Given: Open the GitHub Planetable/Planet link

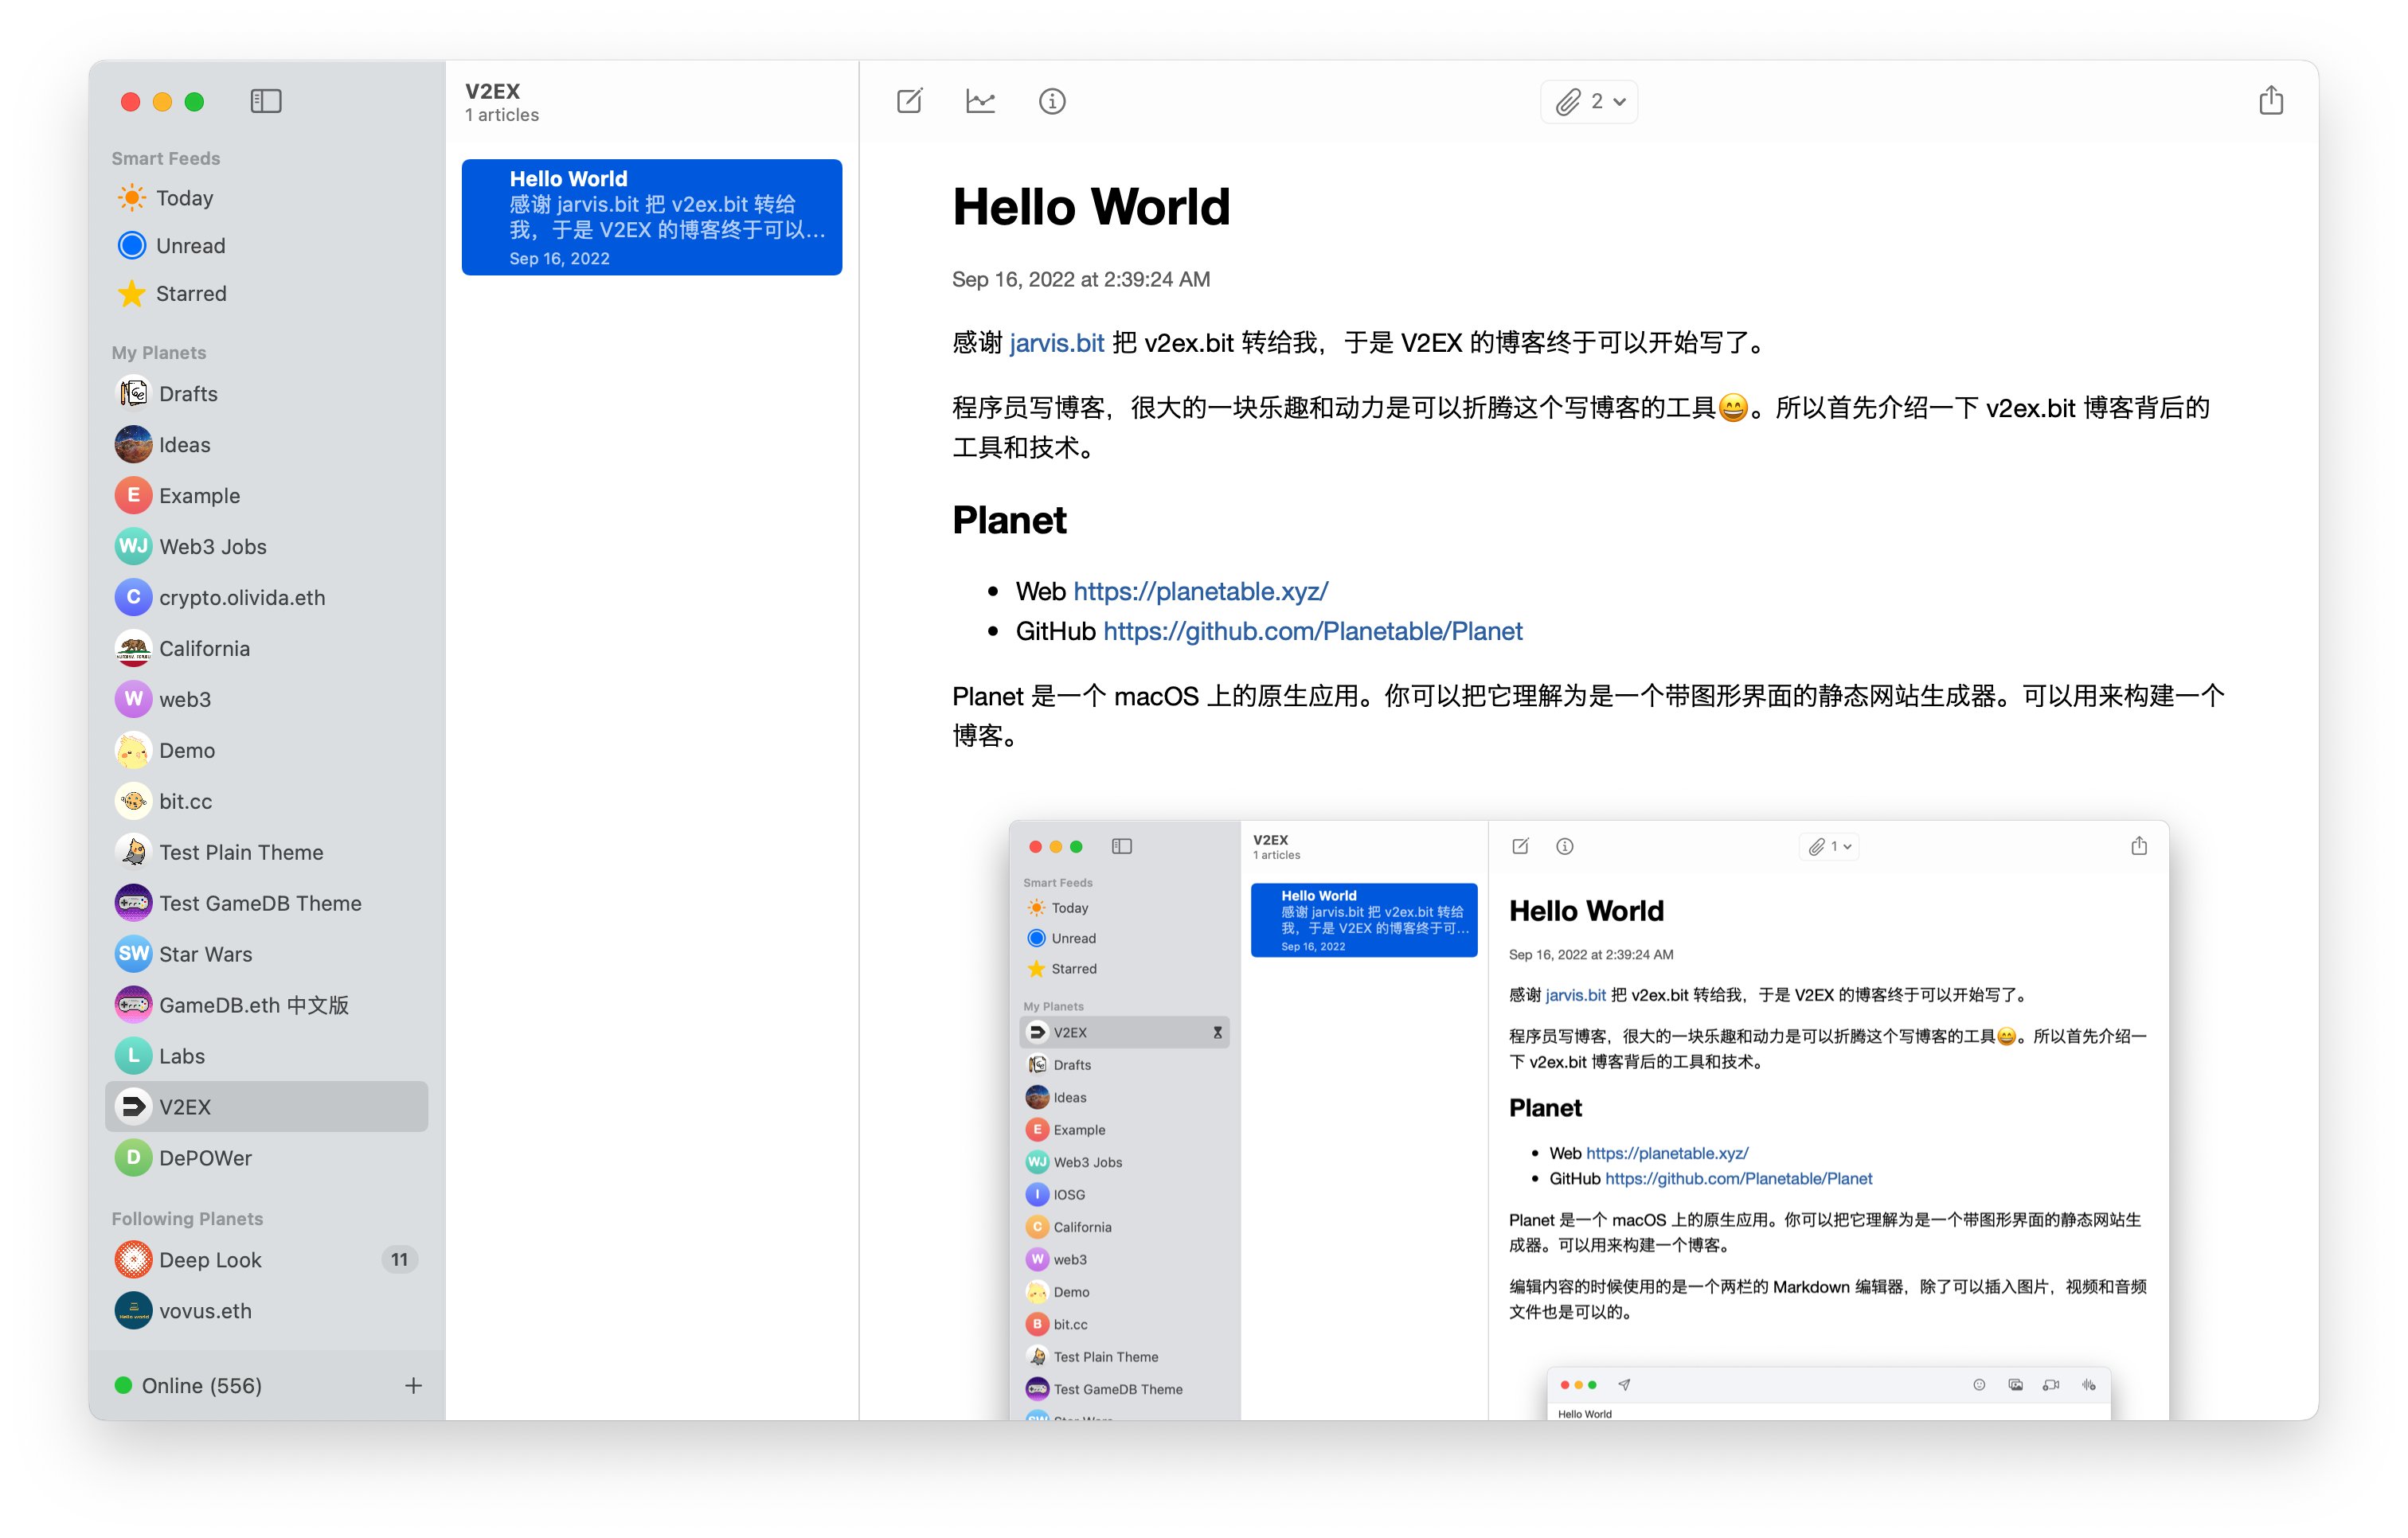Looking at the screenshot, I should [x=1312, y=632].
